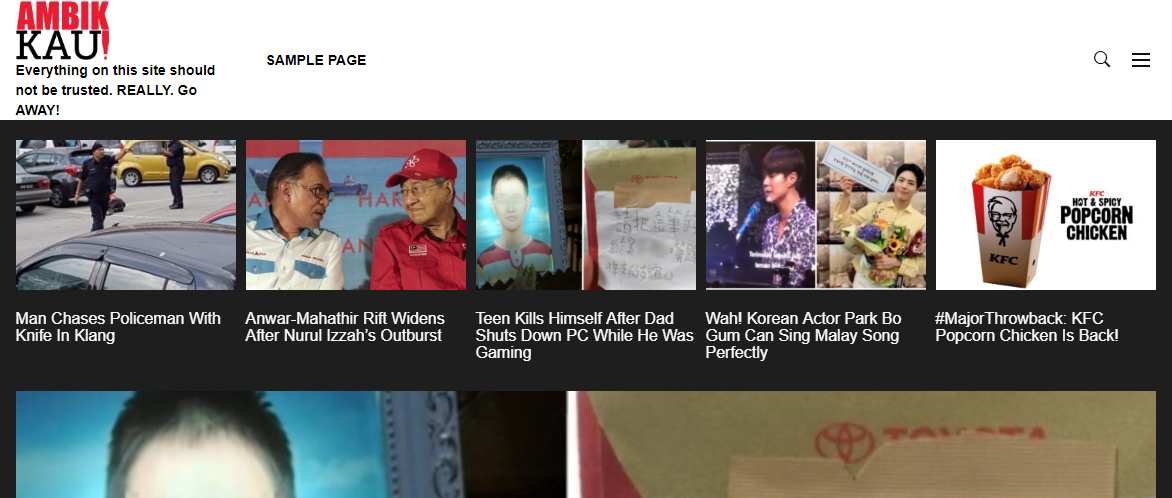Image resolution: width=1172 pixels, height=498 pixels.
Task: Open 'Man Chases Policeman With Knife' headline
Action: [118, 327]
